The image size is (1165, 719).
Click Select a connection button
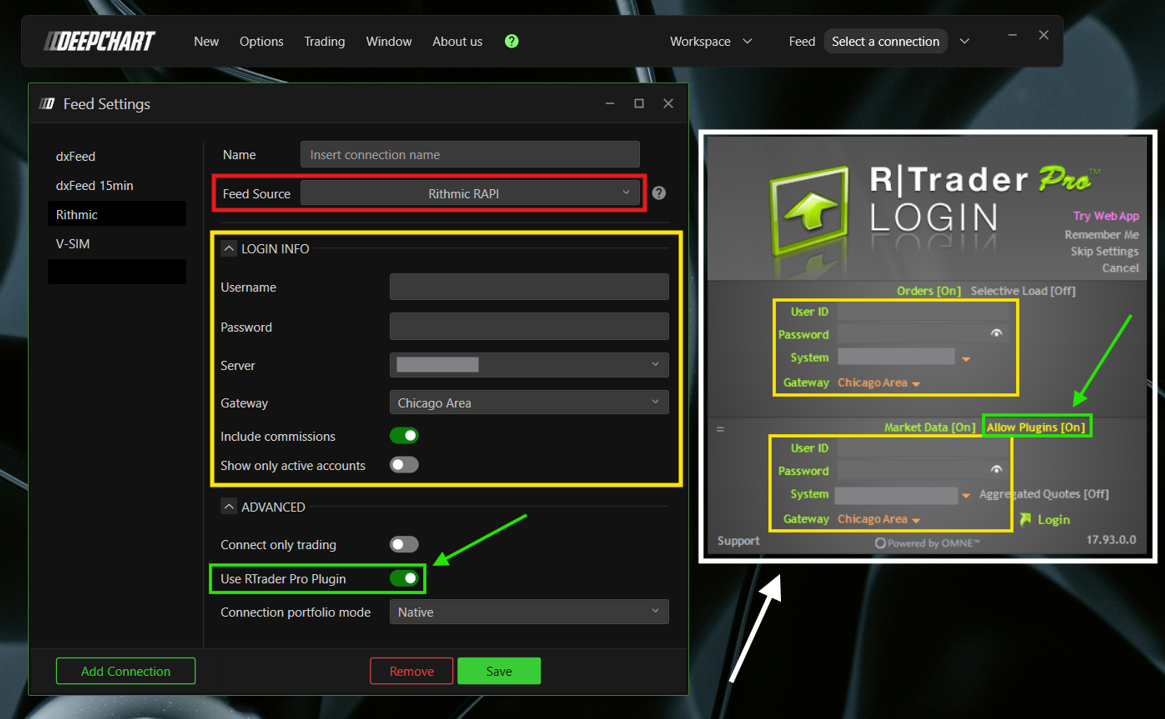point(886,42)
